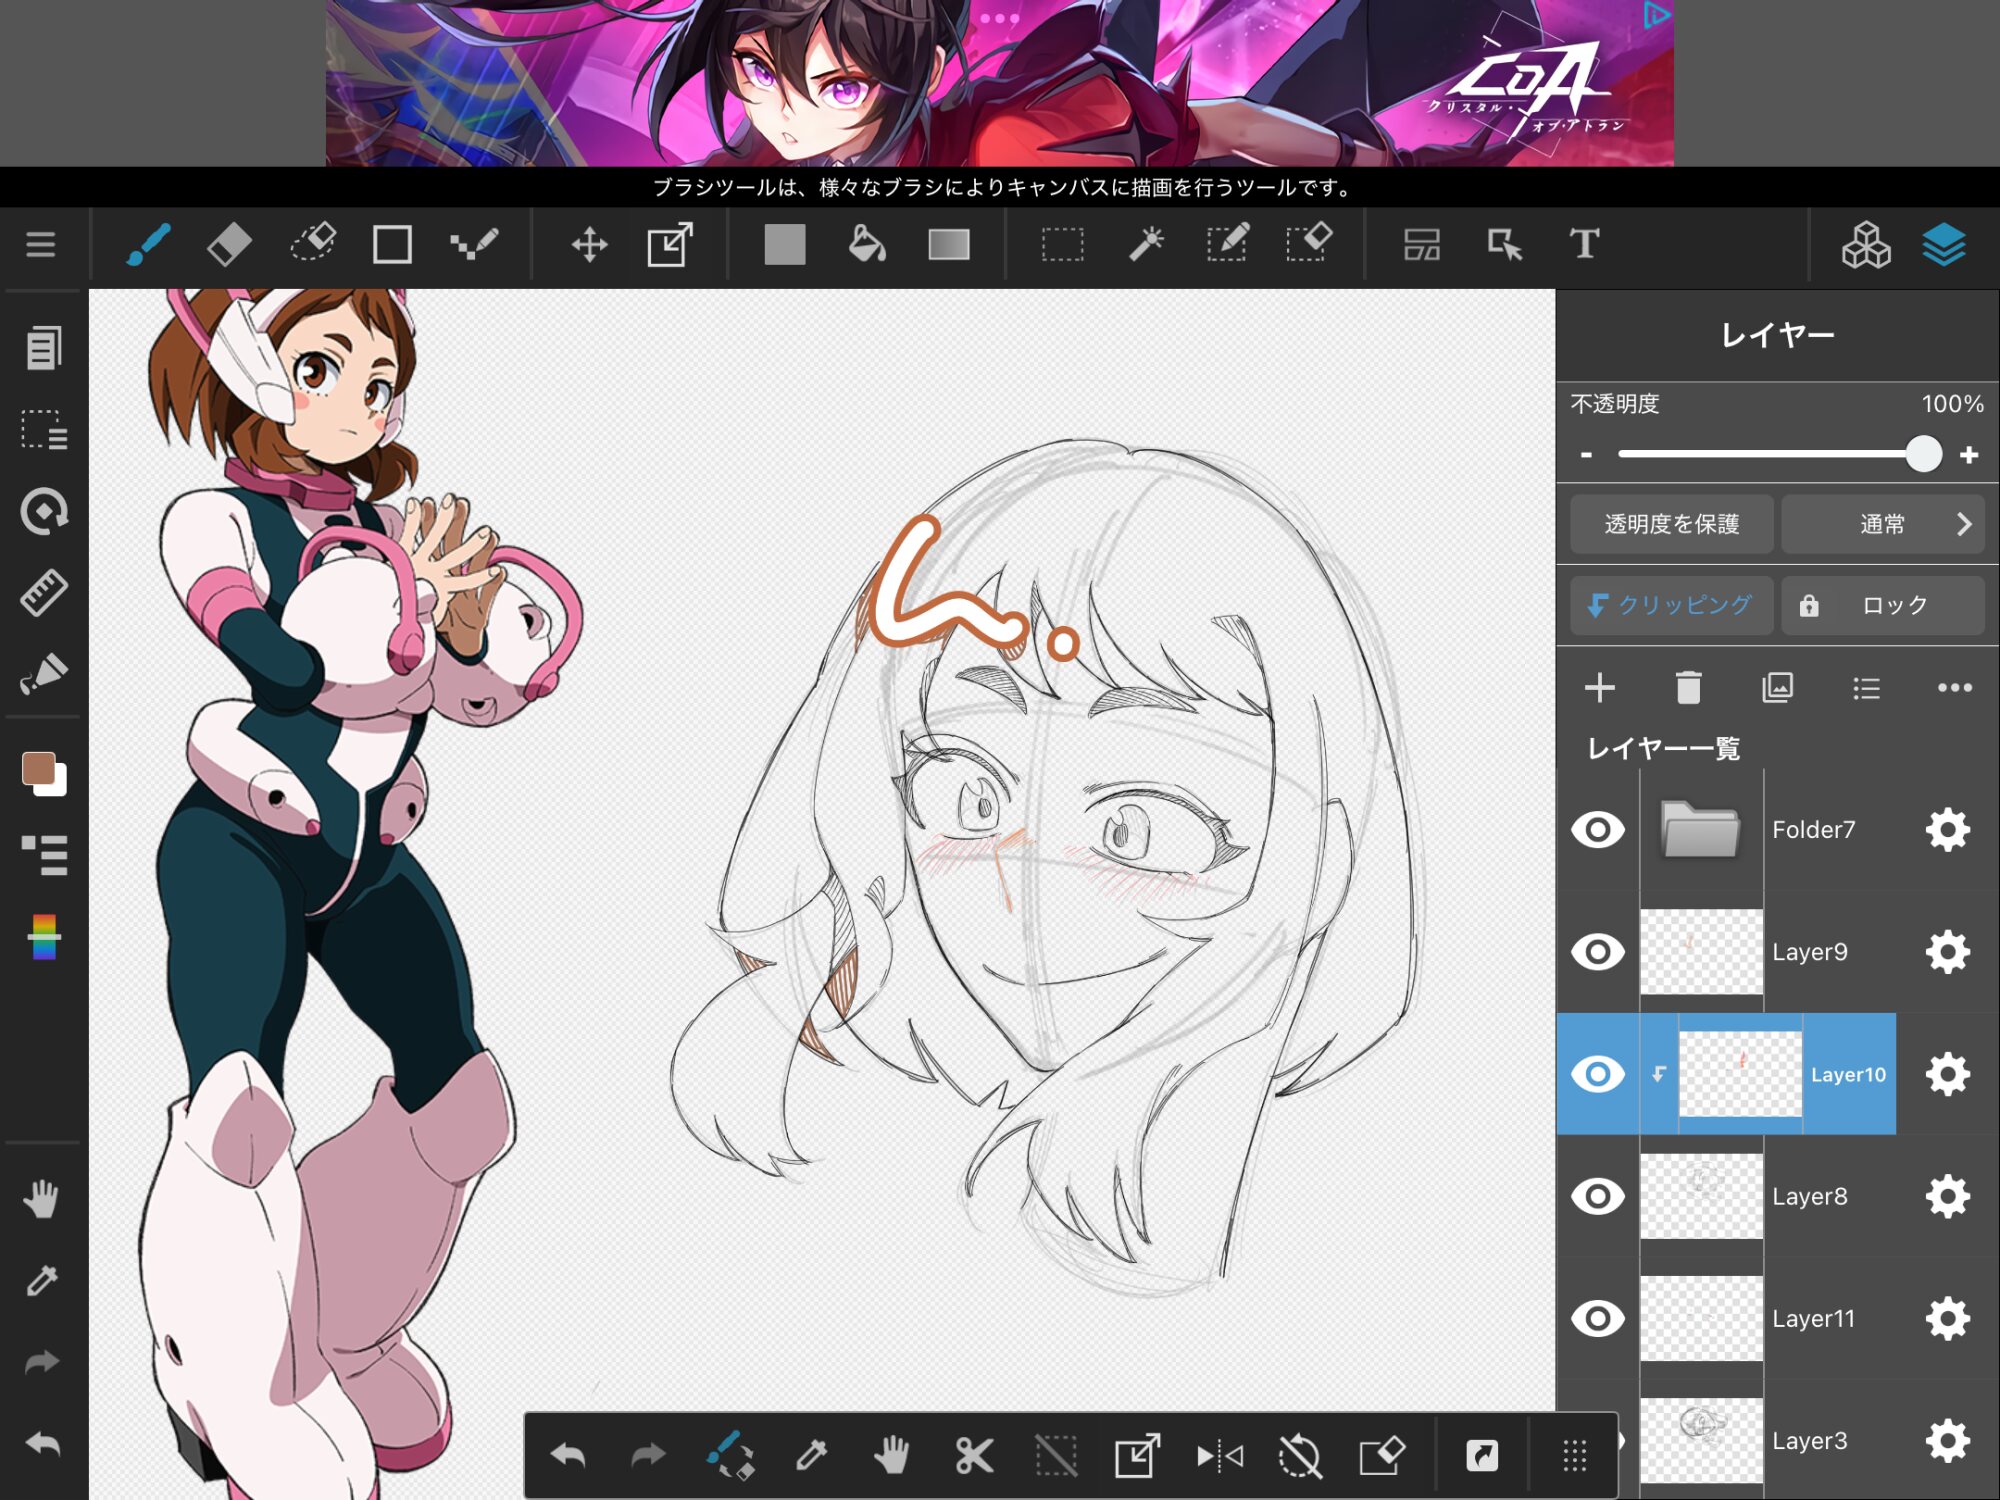Click the opacity slider handle
The image size is (2000, 1500).
coord(1923,454)
